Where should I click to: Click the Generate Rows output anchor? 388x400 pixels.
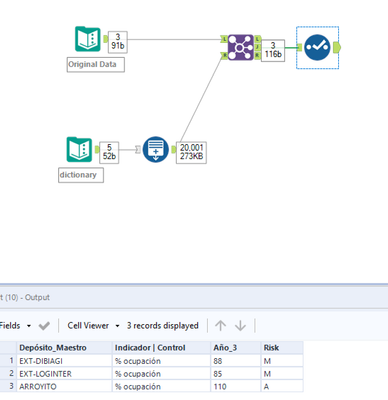173,149
